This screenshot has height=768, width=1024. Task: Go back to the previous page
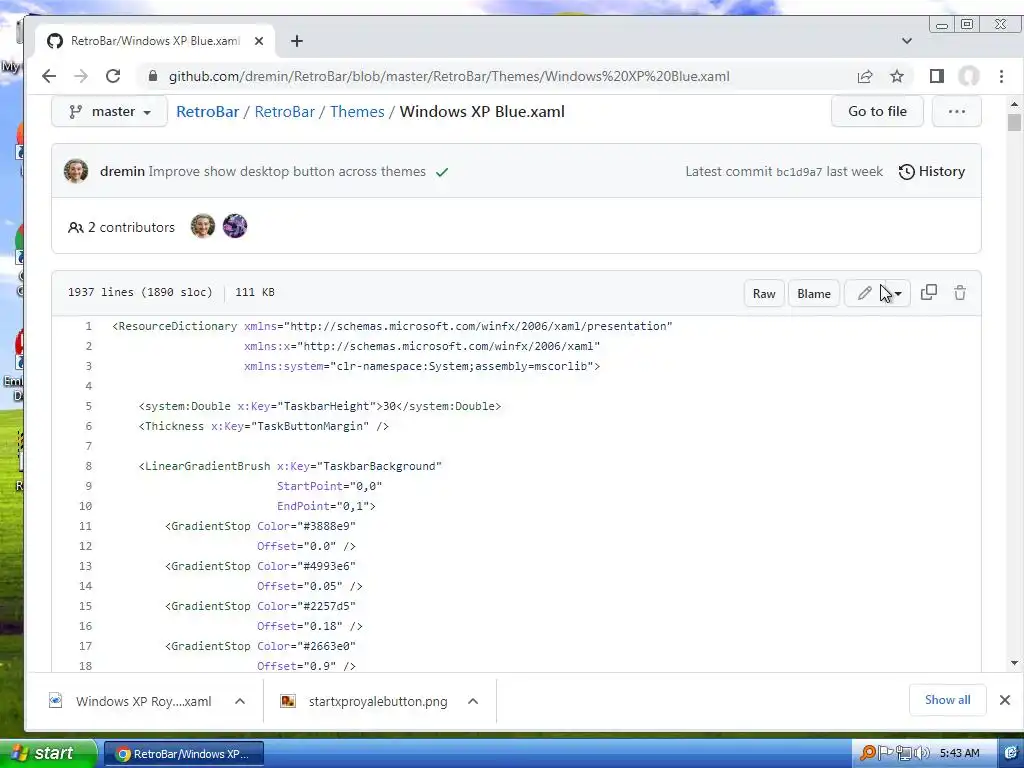click(49, 76)
